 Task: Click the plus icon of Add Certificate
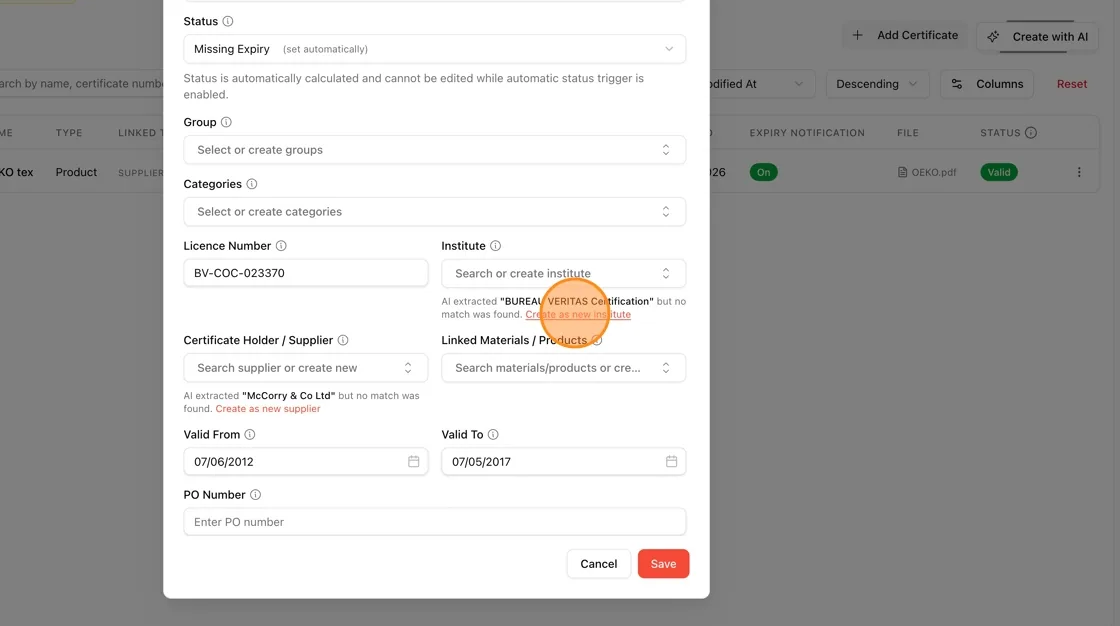tap(858, 35)
